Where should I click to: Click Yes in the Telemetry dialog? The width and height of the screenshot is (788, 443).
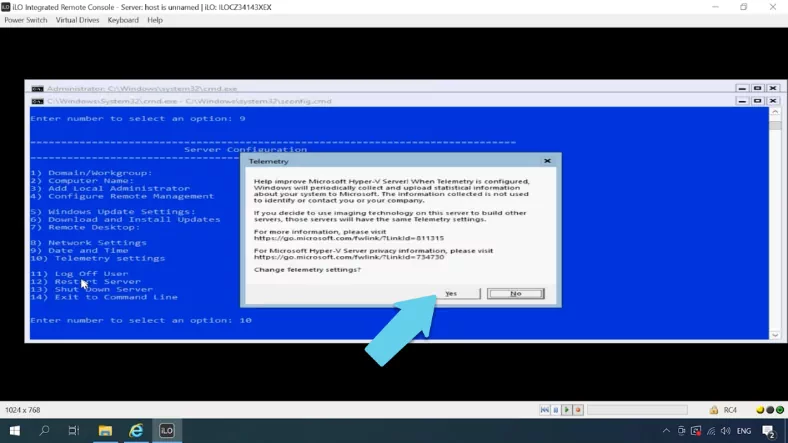coord(451,293)
